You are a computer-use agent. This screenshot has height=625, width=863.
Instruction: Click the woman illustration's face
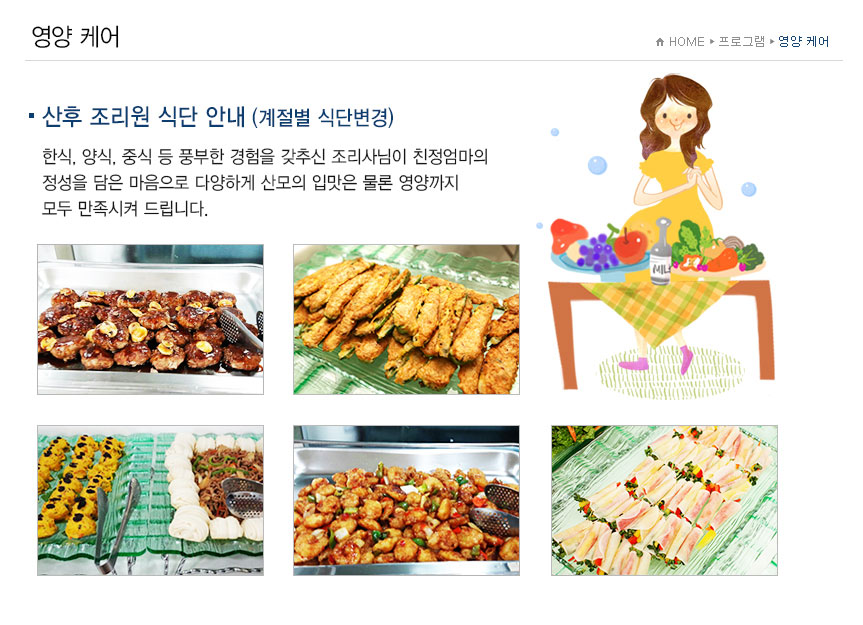[675, 118]
